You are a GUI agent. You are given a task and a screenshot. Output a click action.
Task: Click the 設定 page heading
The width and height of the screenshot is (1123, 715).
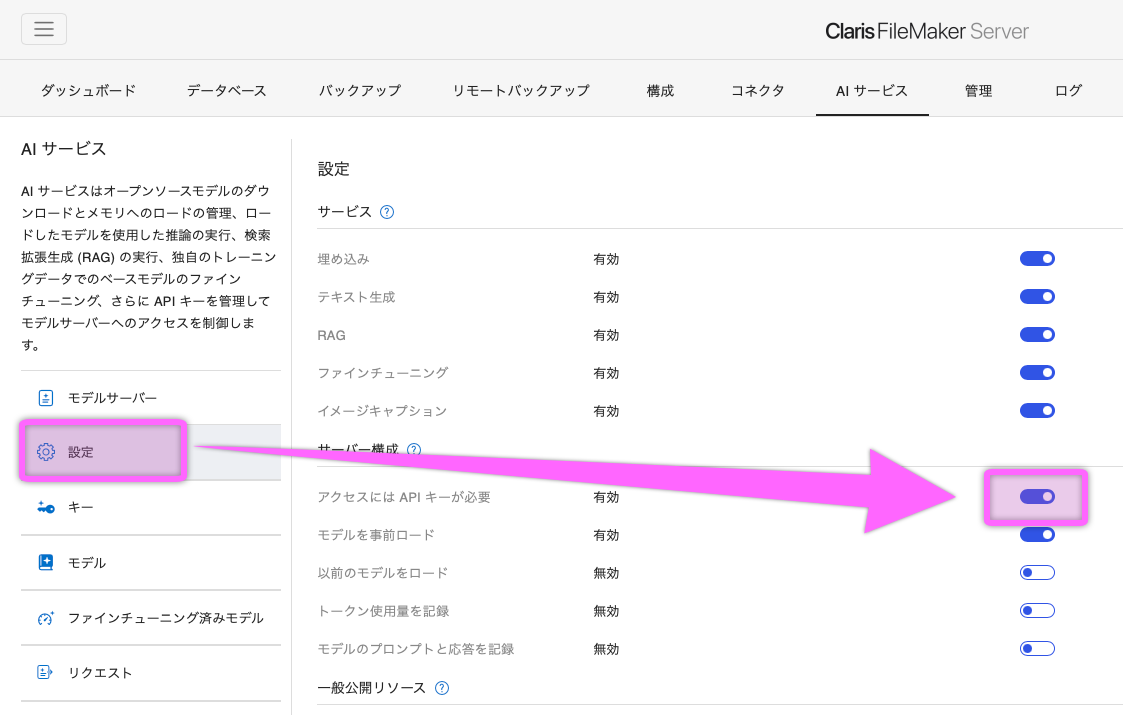334,169
